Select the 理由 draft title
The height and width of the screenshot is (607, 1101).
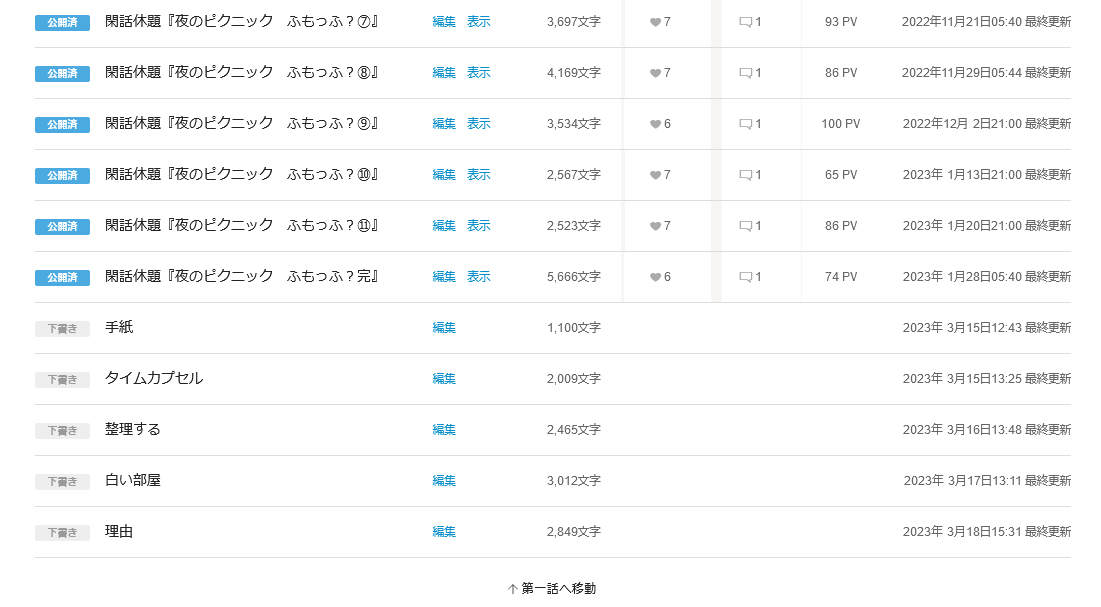click(119, 531)
